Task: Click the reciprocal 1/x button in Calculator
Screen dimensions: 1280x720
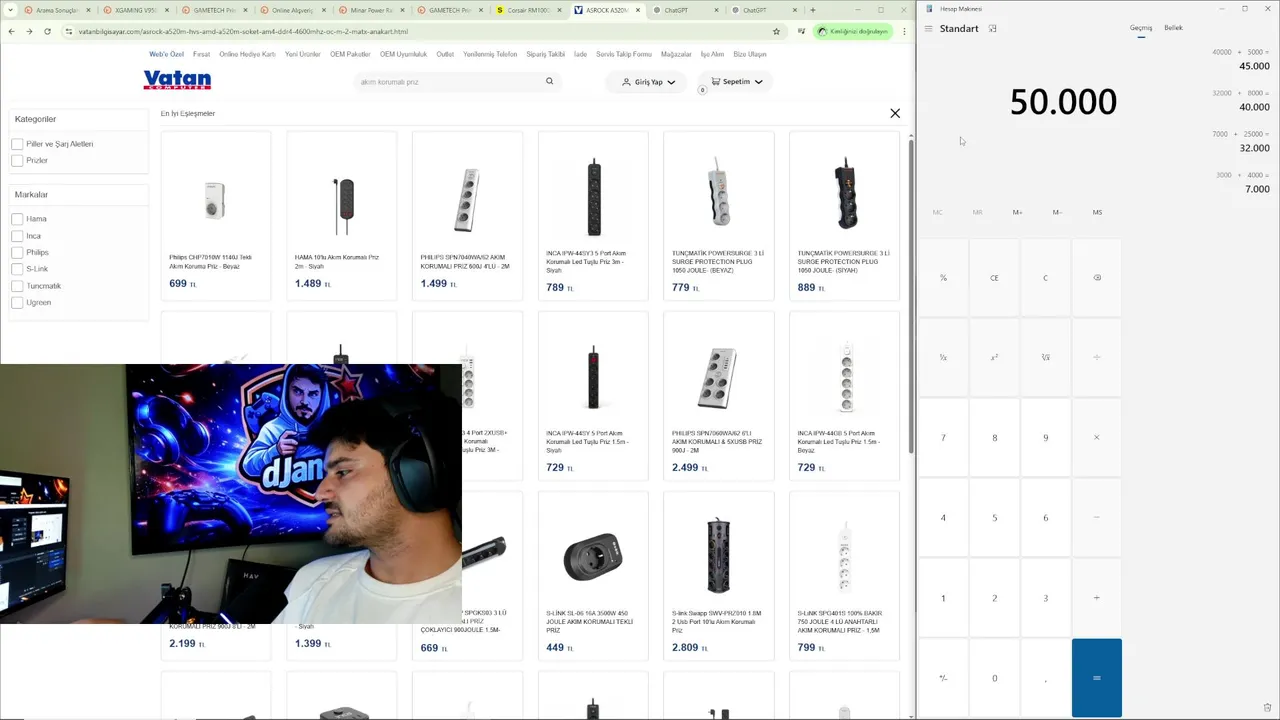Action: 943,357
